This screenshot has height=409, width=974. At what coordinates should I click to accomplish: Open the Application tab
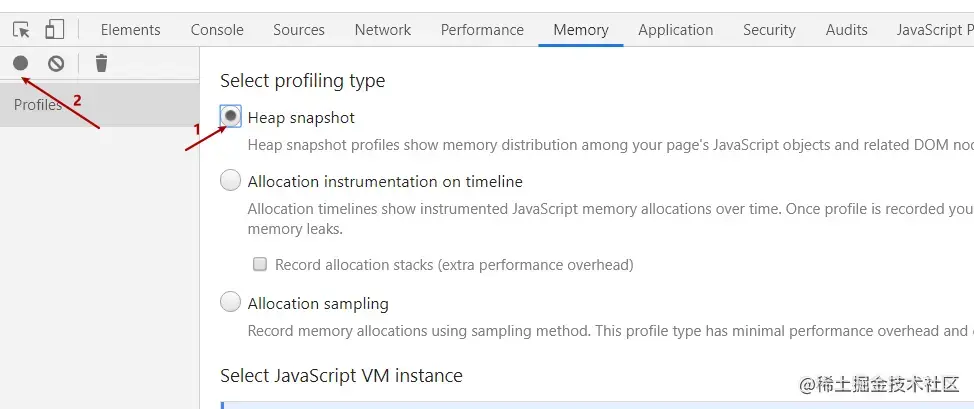tap(676, 30)
